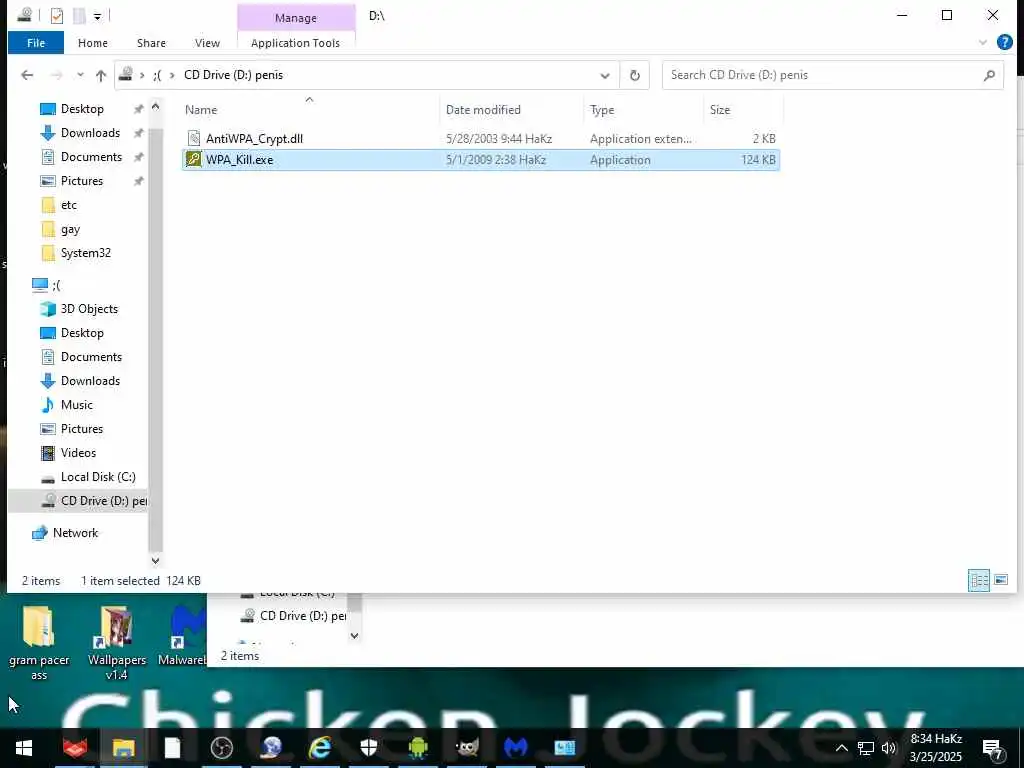Image resolution: width=1024 pixels, height=768 pixels.
Task: Open quick access Desktop in sidebar
Action: pos(82,108)
